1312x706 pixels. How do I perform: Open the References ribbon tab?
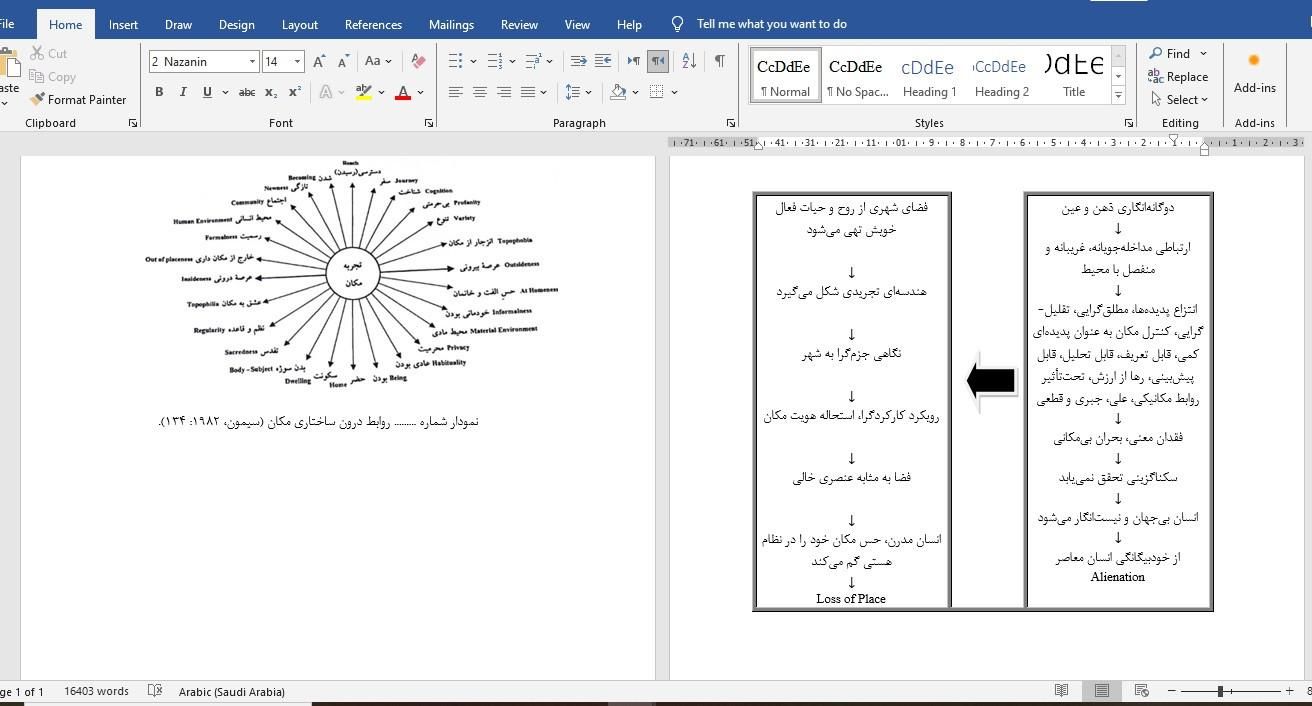pyautogui.click(x=373, y=24)
